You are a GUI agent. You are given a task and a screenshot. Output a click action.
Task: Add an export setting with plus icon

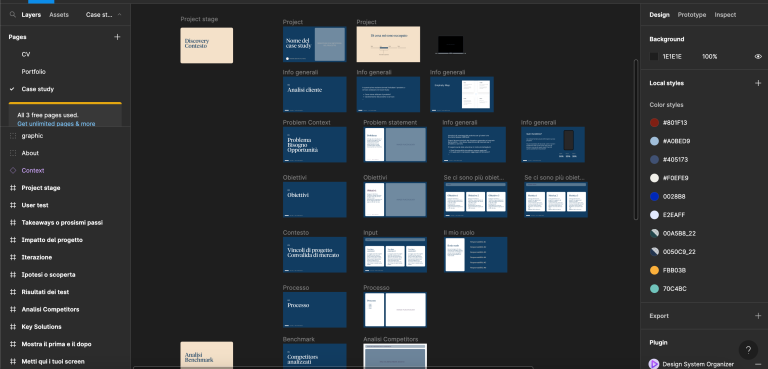coord(758,316)
